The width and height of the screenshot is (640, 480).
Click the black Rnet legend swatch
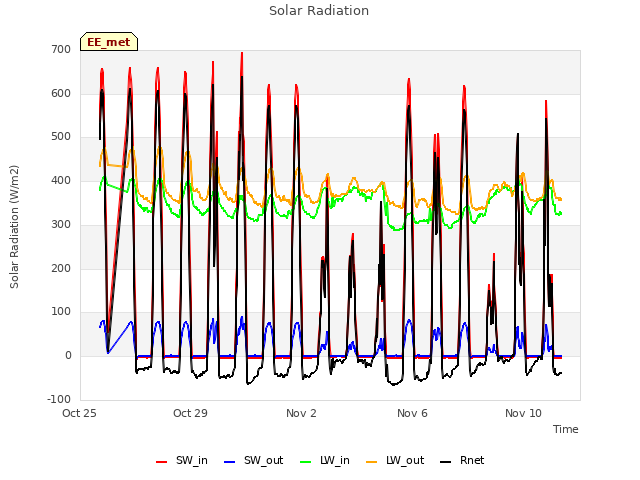(x=446, y=462)
